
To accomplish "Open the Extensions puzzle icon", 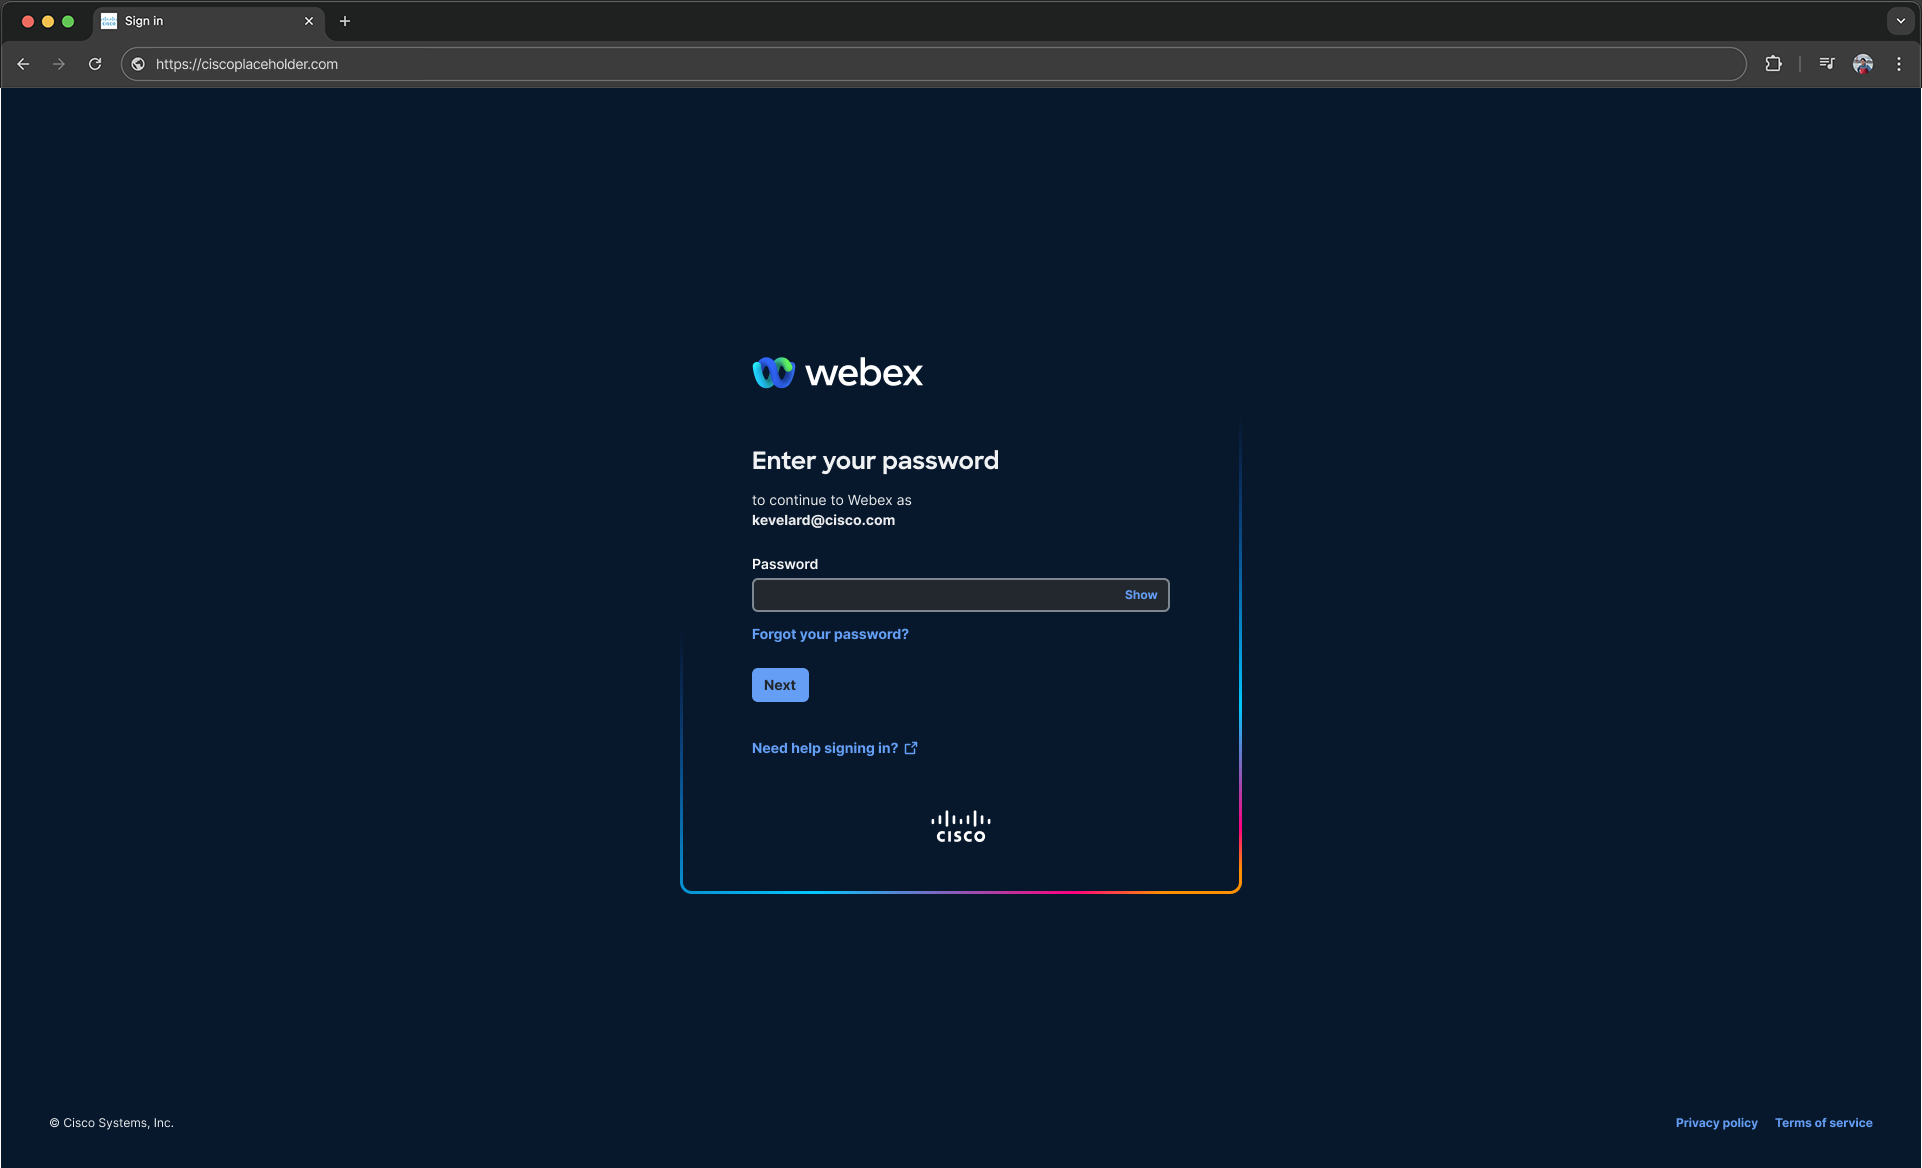I will 1773,64.
